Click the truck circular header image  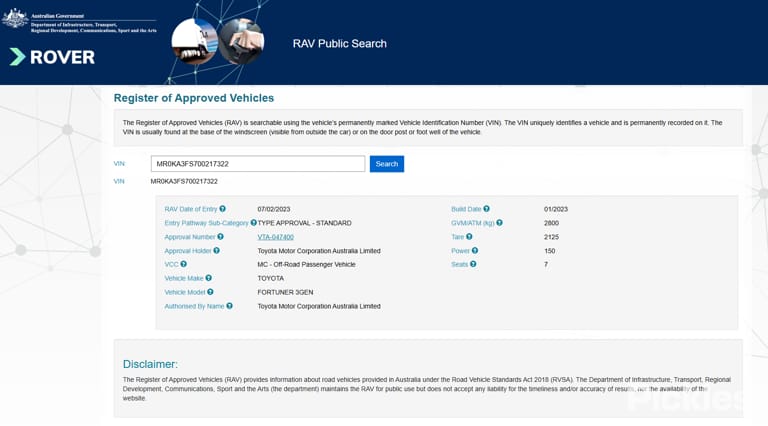[x=194, y=42]
